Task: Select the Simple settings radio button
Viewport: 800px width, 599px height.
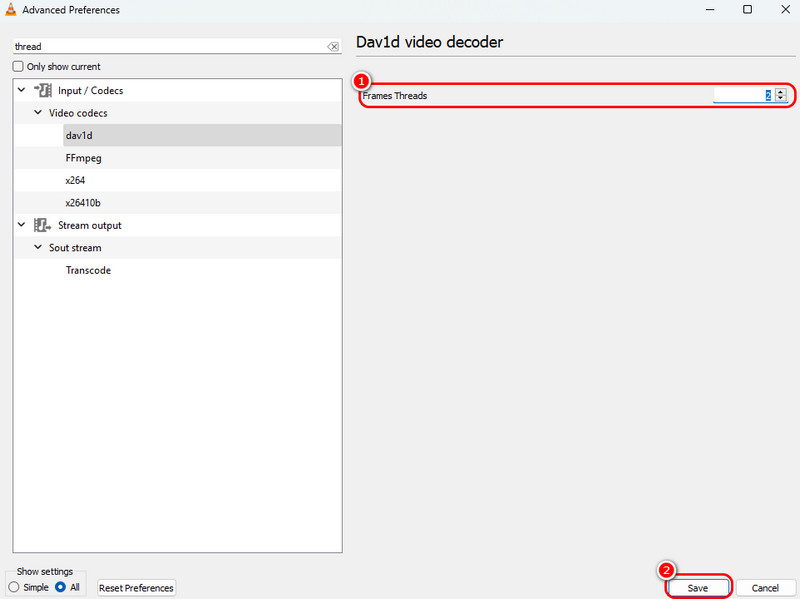Action: (x=14, y=587)
